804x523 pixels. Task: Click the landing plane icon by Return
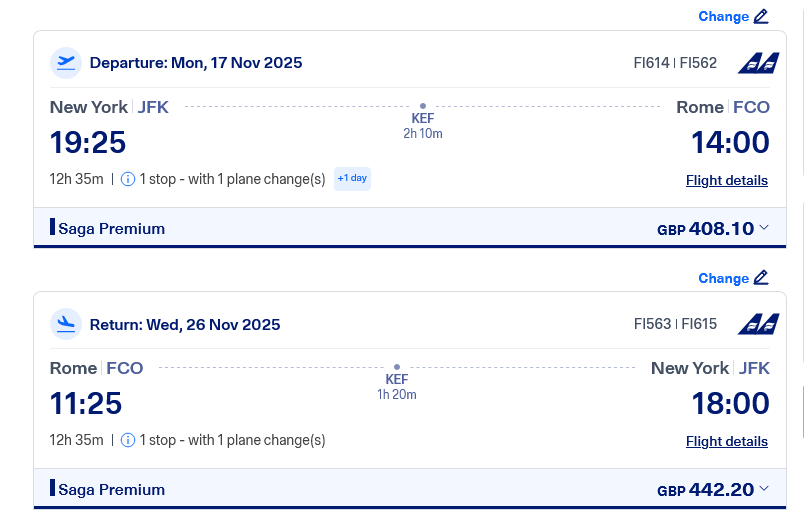pos(66,324)
